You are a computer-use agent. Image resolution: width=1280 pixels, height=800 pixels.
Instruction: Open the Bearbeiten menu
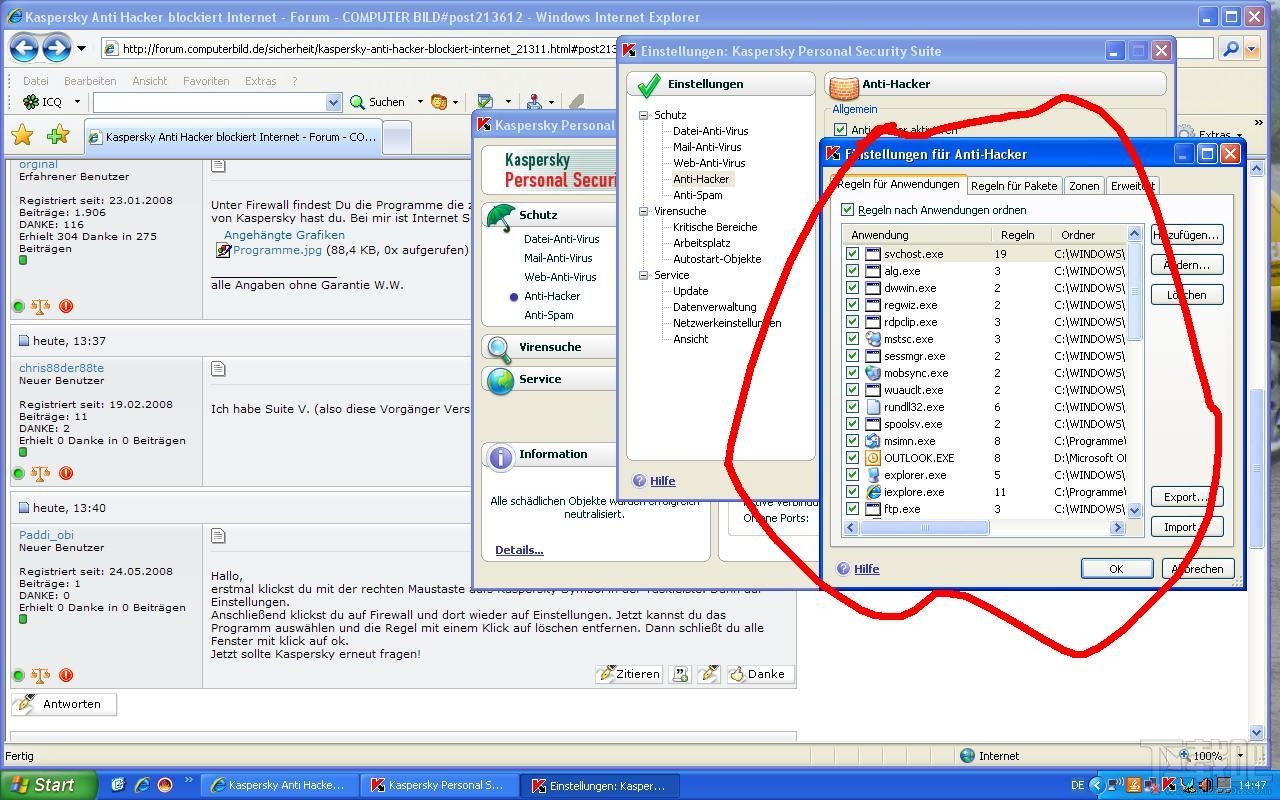(x=90, y=81)
